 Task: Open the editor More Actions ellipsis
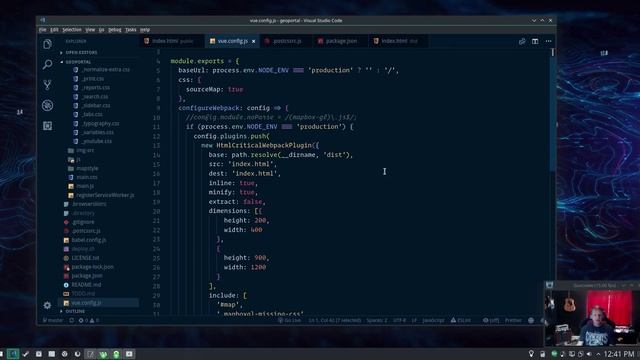pyautogui.click(x=549, y=41)
